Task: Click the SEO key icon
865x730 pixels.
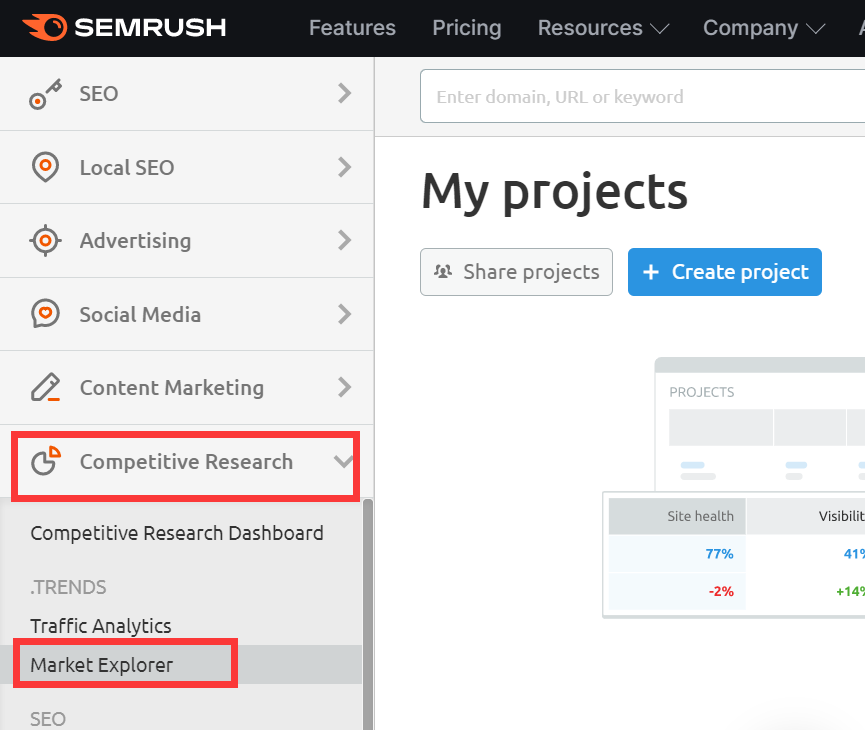Action: point(45,94)
